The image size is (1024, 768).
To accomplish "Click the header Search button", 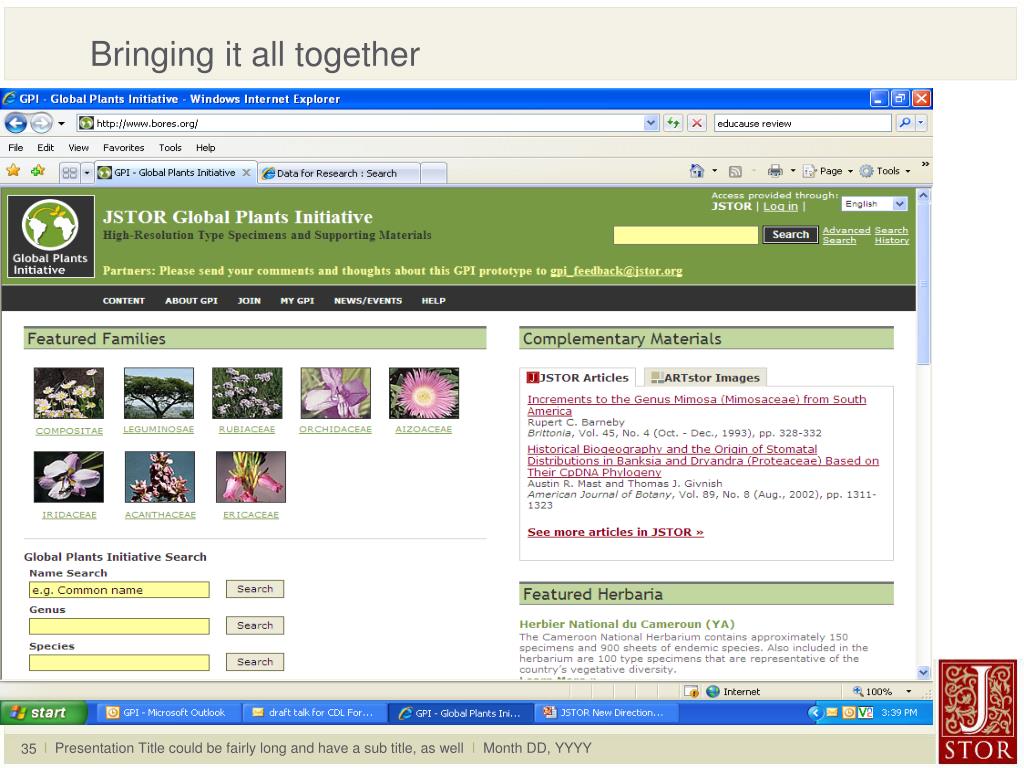I will click(790, 234).
